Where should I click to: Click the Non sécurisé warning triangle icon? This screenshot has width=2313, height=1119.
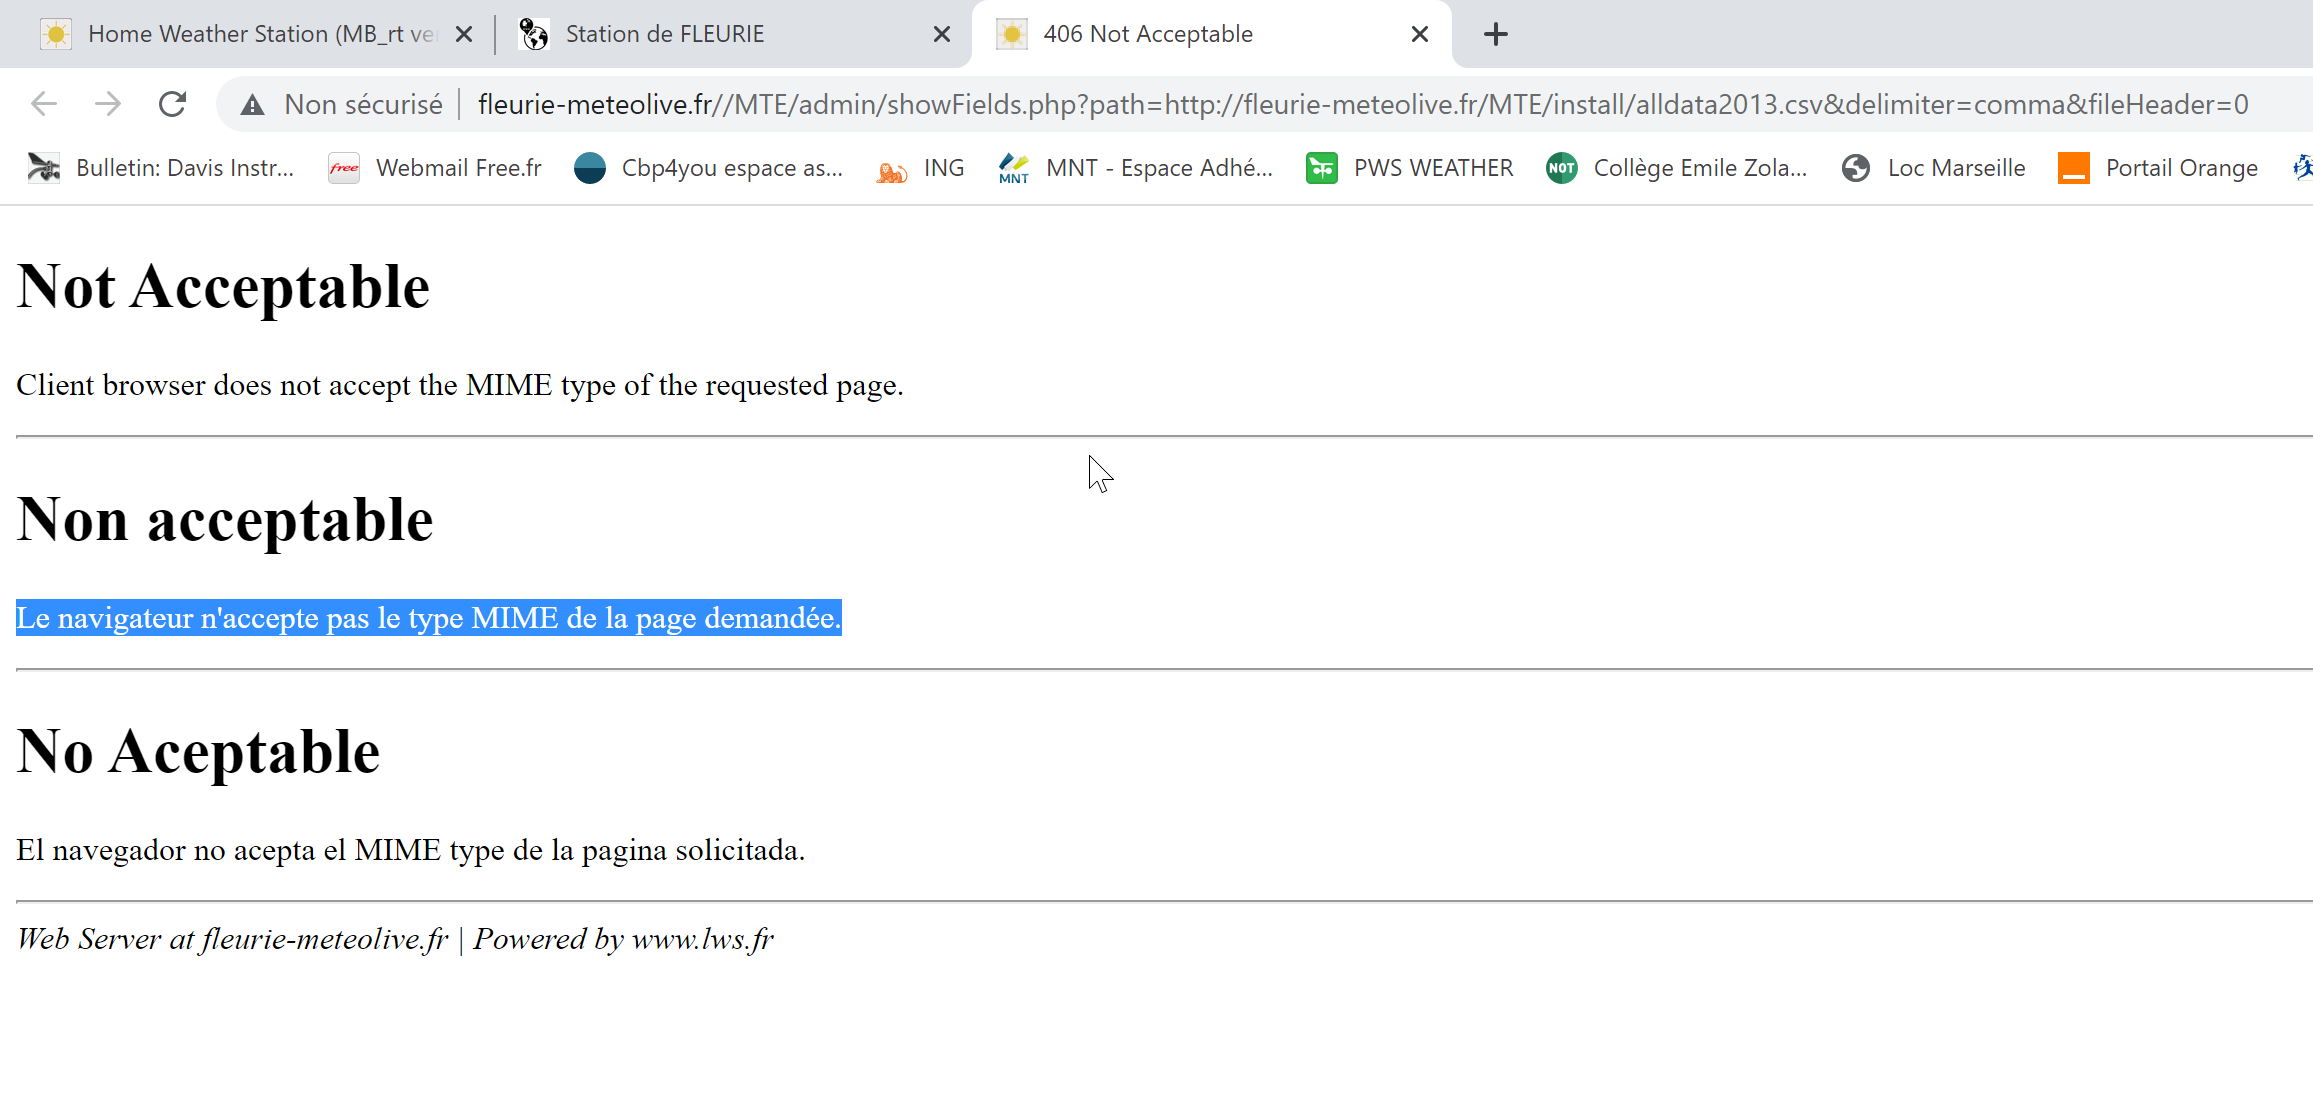252,105
